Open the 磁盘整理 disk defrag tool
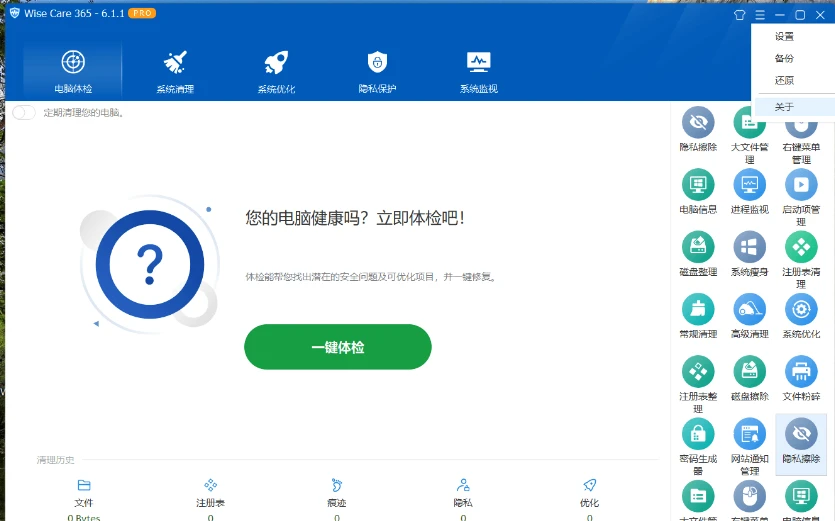This screenshot has width=835, height=521. coord(698,247)
